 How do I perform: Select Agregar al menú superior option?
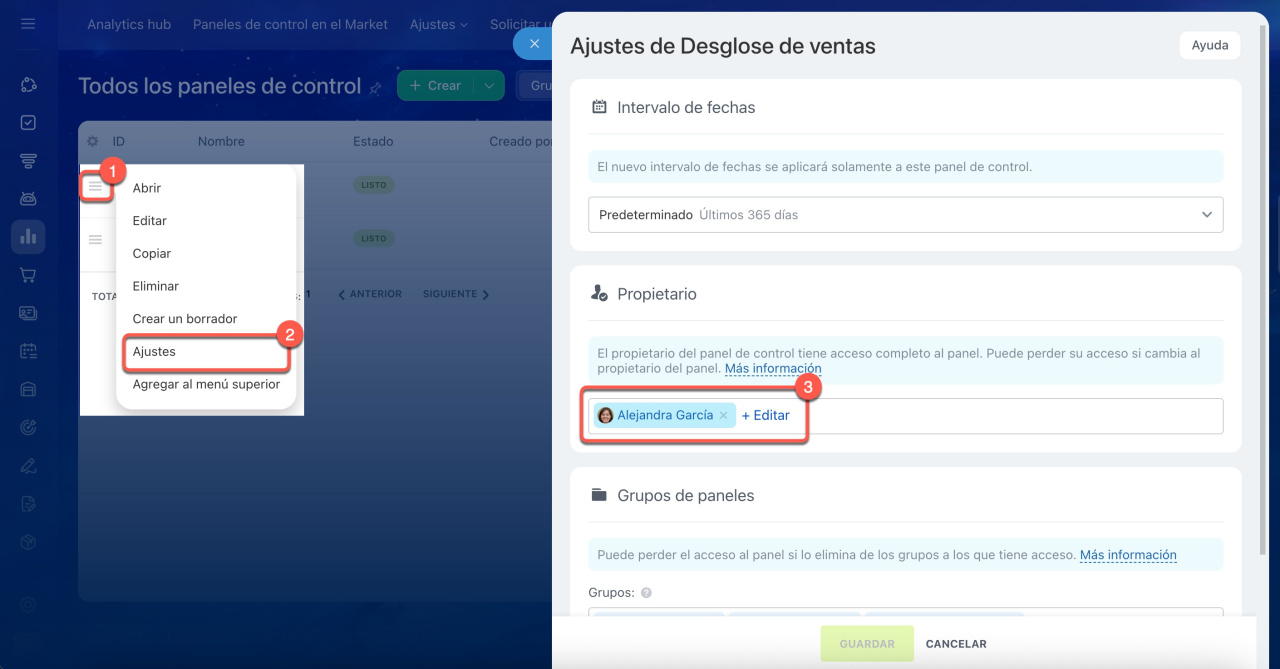[206, 384]
